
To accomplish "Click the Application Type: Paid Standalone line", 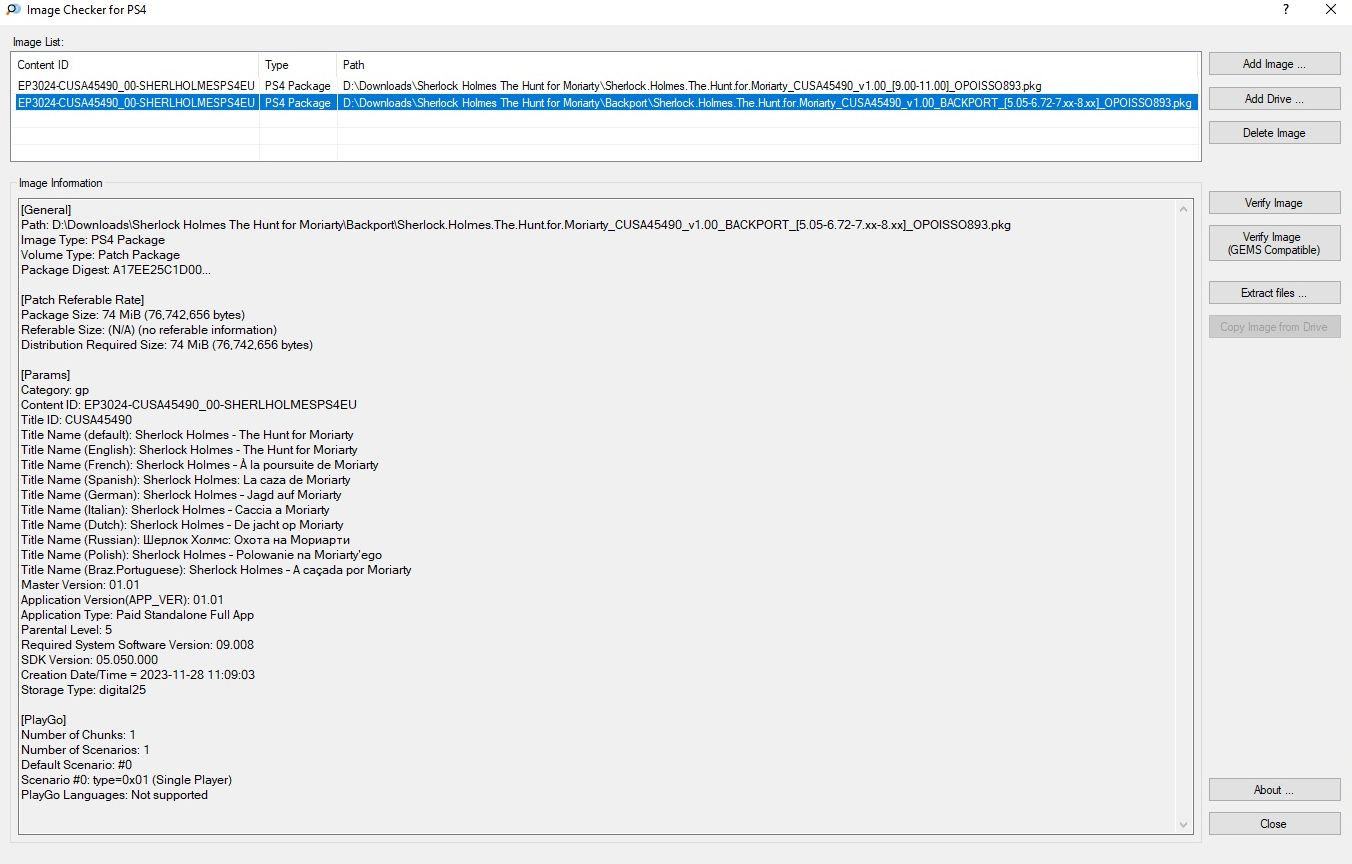I will (x=137, y=615).
